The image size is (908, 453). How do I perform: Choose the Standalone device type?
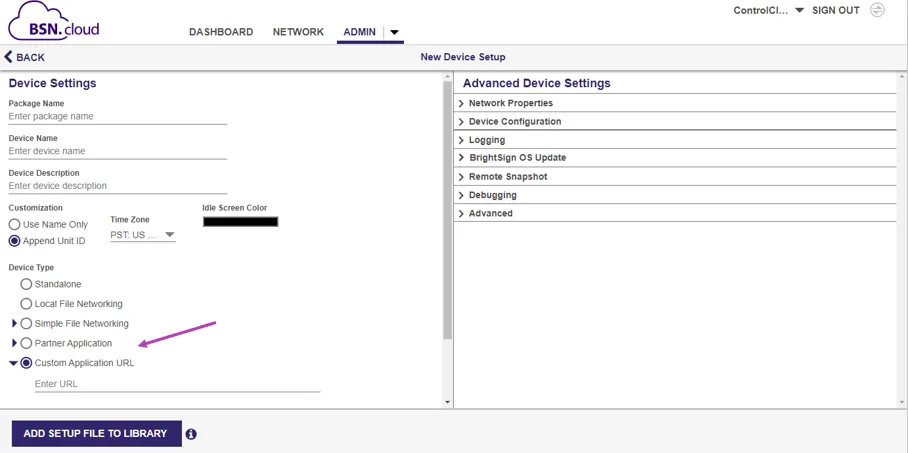[x=26, y=284]
